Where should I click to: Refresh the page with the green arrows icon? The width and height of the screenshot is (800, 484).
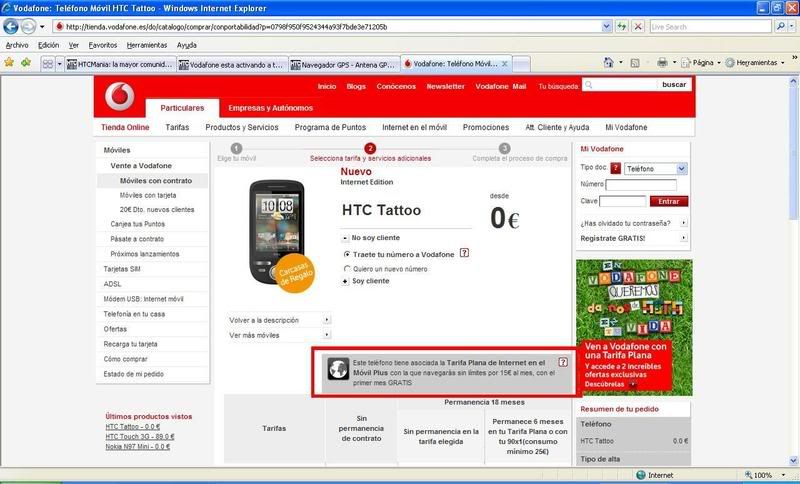point(621,27)
